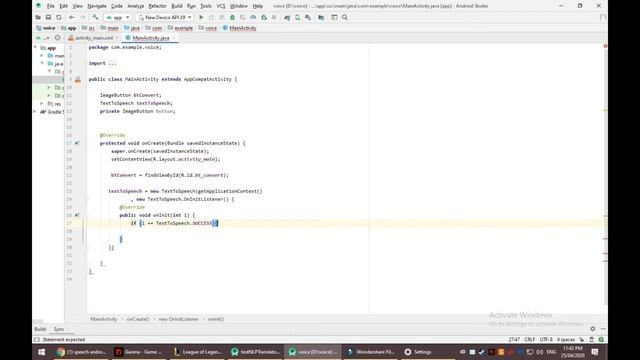Switch to MainActivity.java tab
Screen dimensions: 640x360
tap(150, 38)
